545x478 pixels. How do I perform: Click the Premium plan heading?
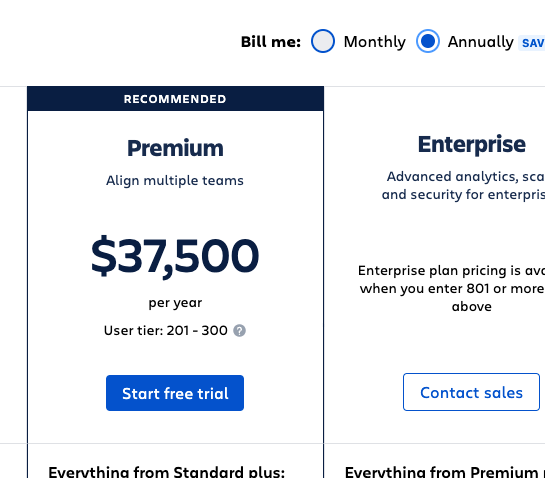[x=175, y=148]
